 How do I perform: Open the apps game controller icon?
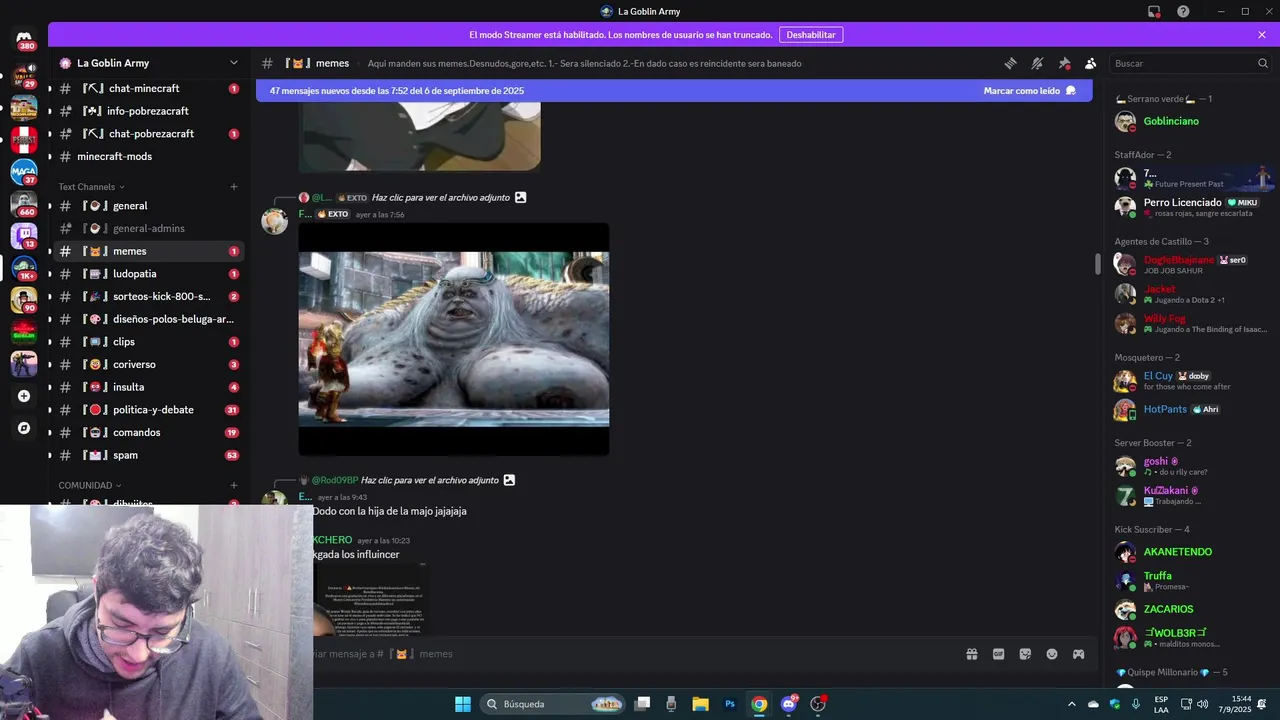[1078, 654]
